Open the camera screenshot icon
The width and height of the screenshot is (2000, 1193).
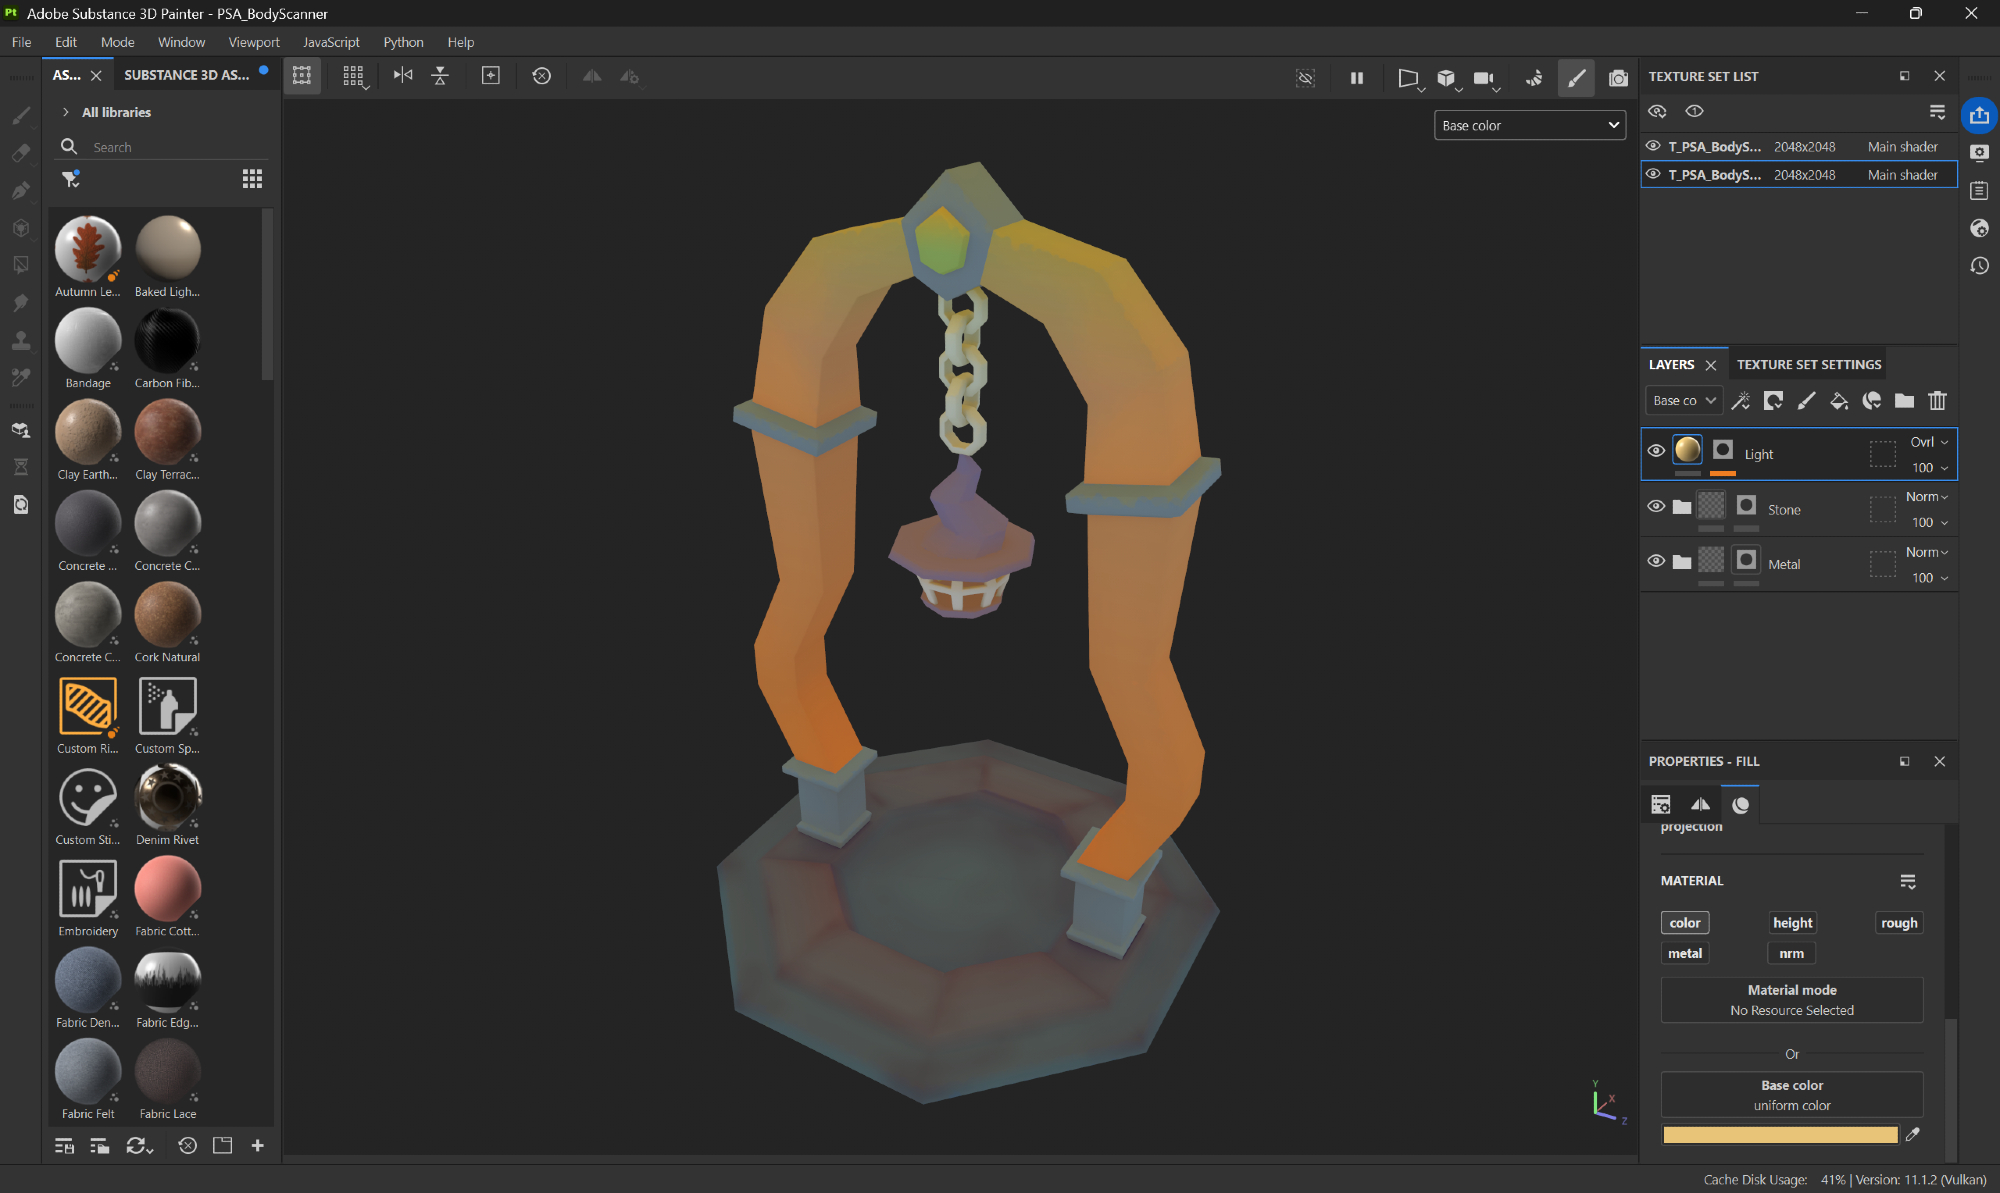pyautogui.click(x=1618, y=77)
